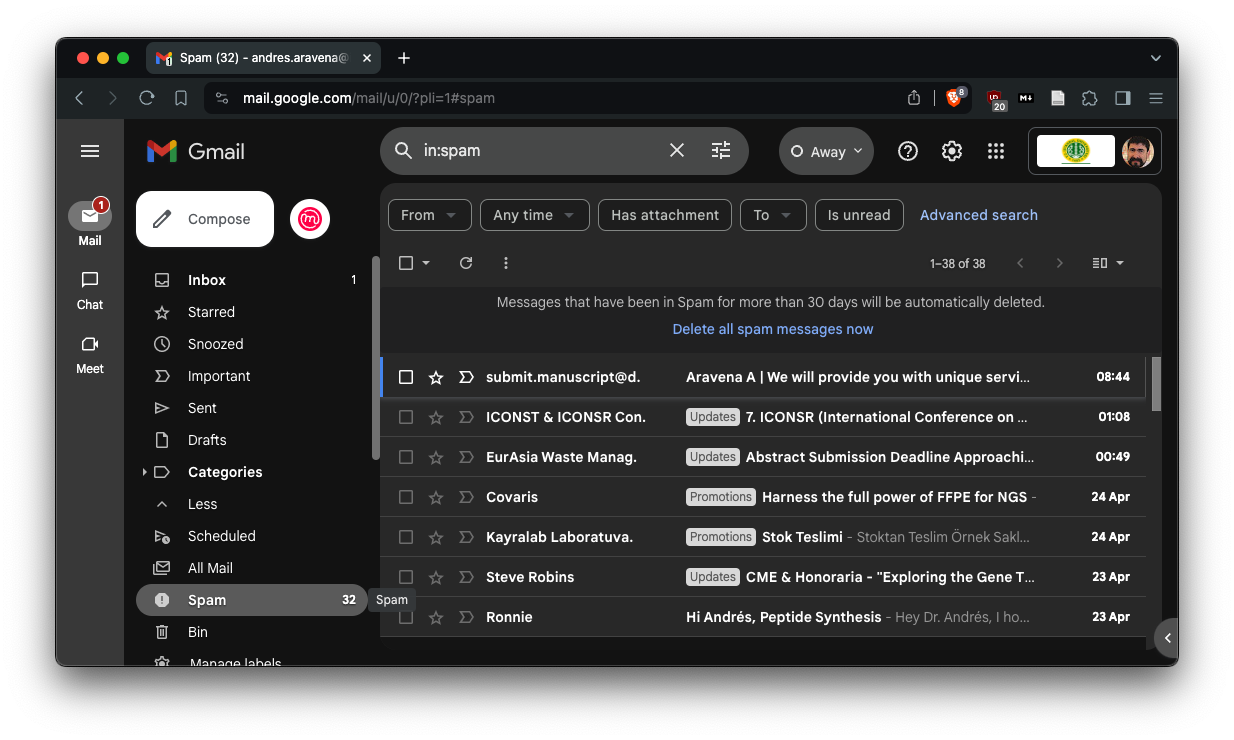
Task: Select the EurAsia Waste Management email checkbox
Action: click(406, 457)
